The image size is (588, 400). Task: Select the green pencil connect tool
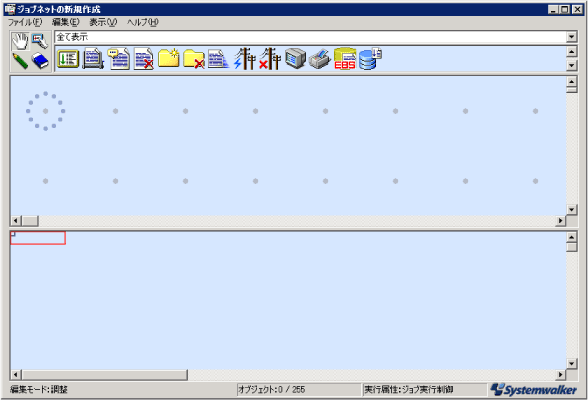[x=20, y=61]
